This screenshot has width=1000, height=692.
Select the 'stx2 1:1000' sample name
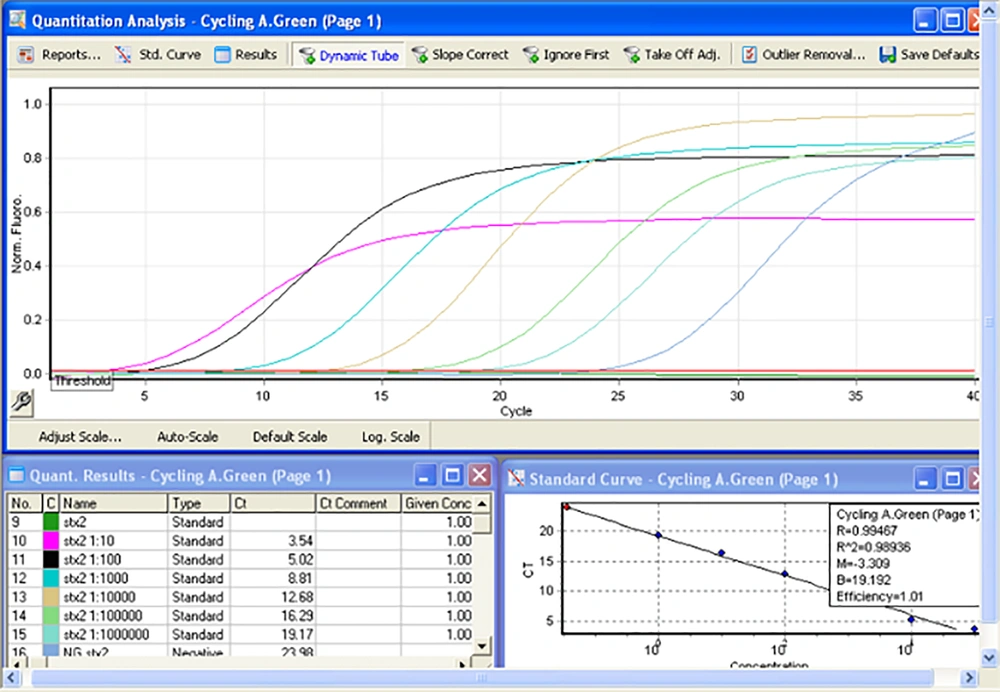[x=96, y=578]
